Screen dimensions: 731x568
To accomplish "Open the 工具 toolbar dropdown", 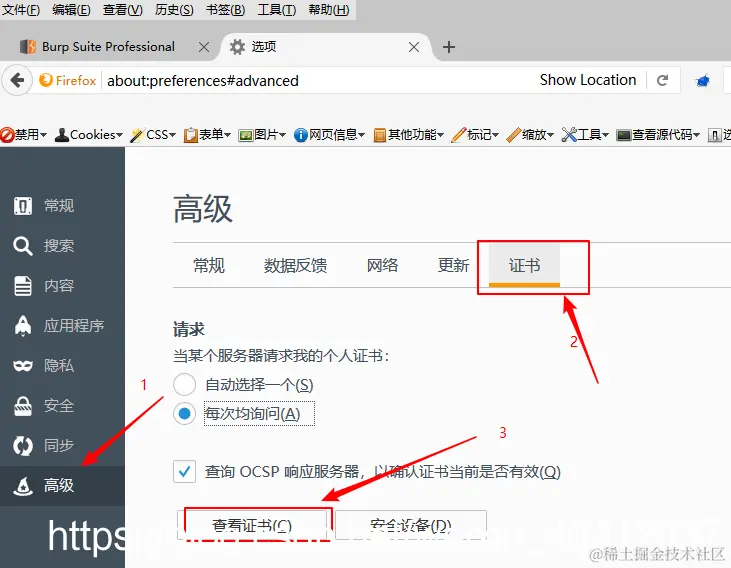I will click(585, 134).
